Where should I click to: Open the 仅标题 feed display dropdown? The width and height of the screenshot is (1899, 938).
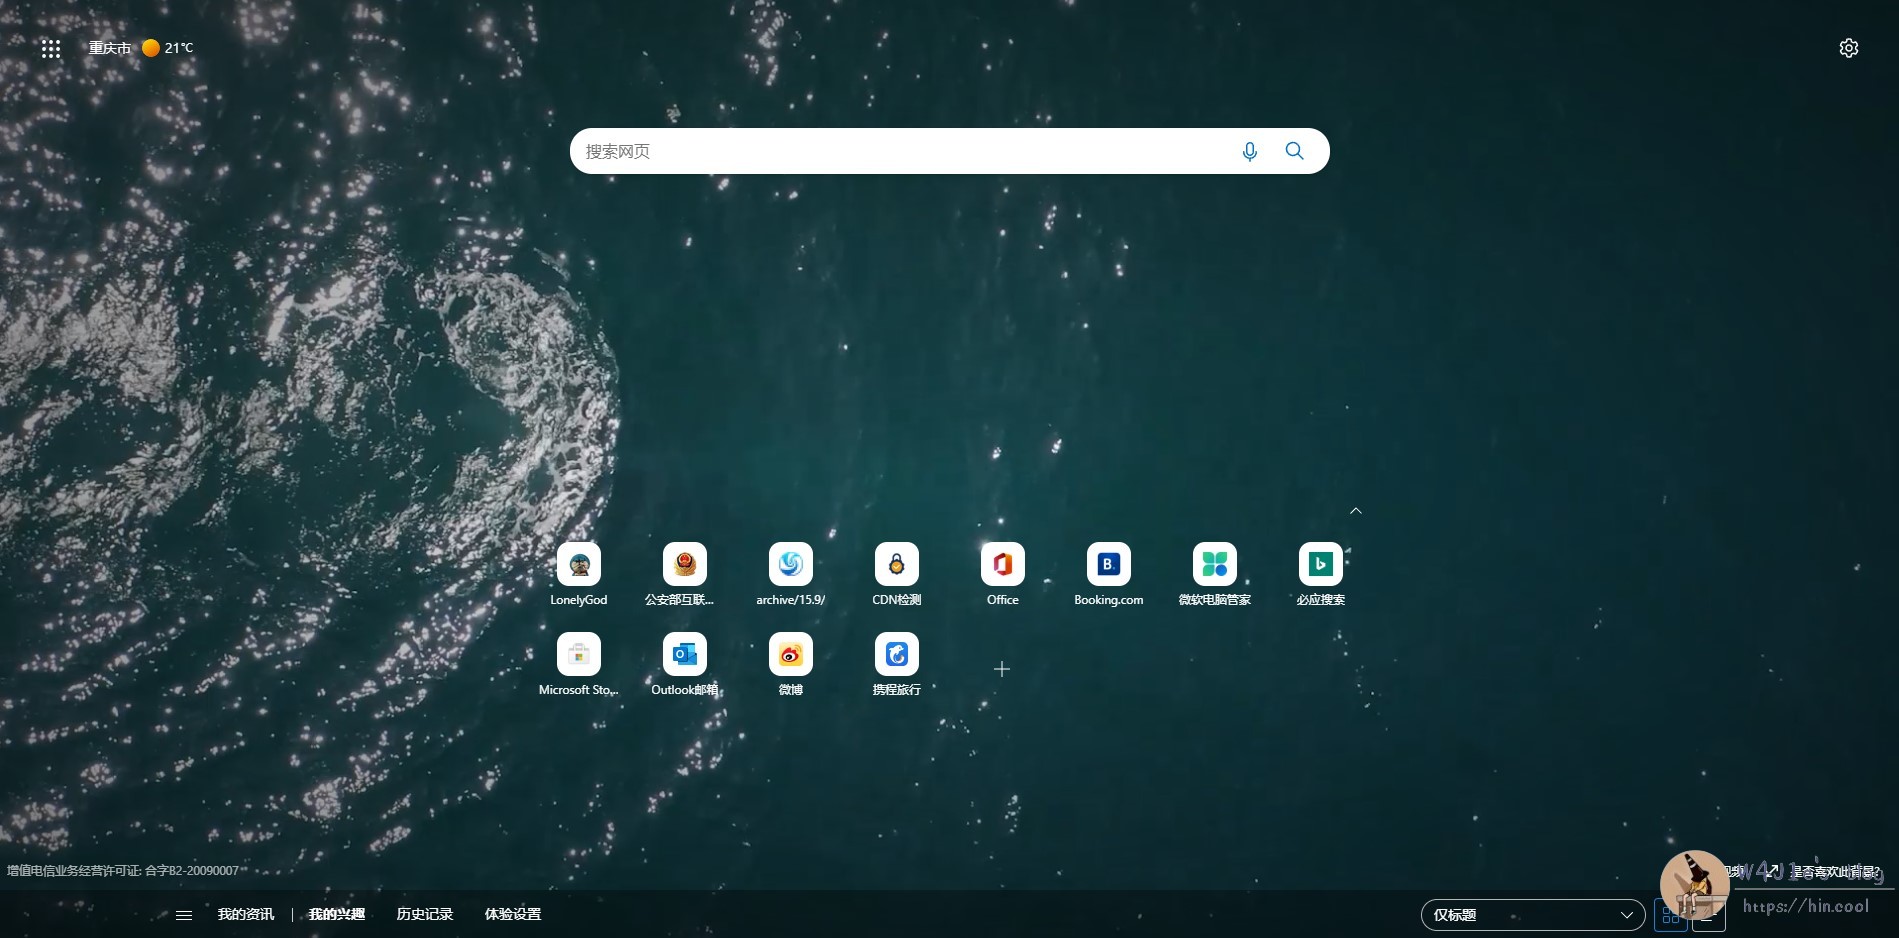click(1531, 914)
